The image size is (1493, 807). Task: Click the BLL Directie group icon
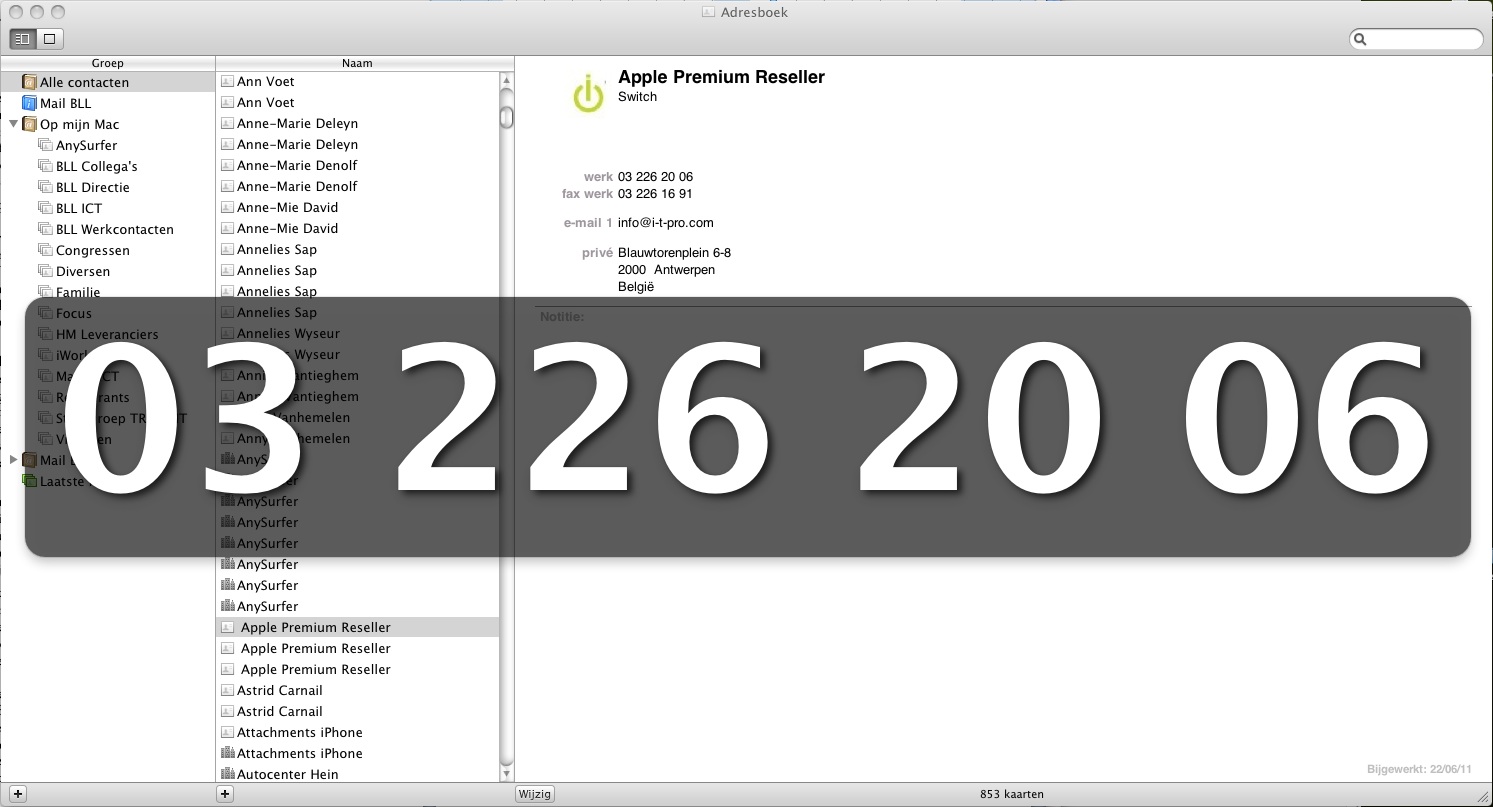pyautogui.click(x=45, y=187)
